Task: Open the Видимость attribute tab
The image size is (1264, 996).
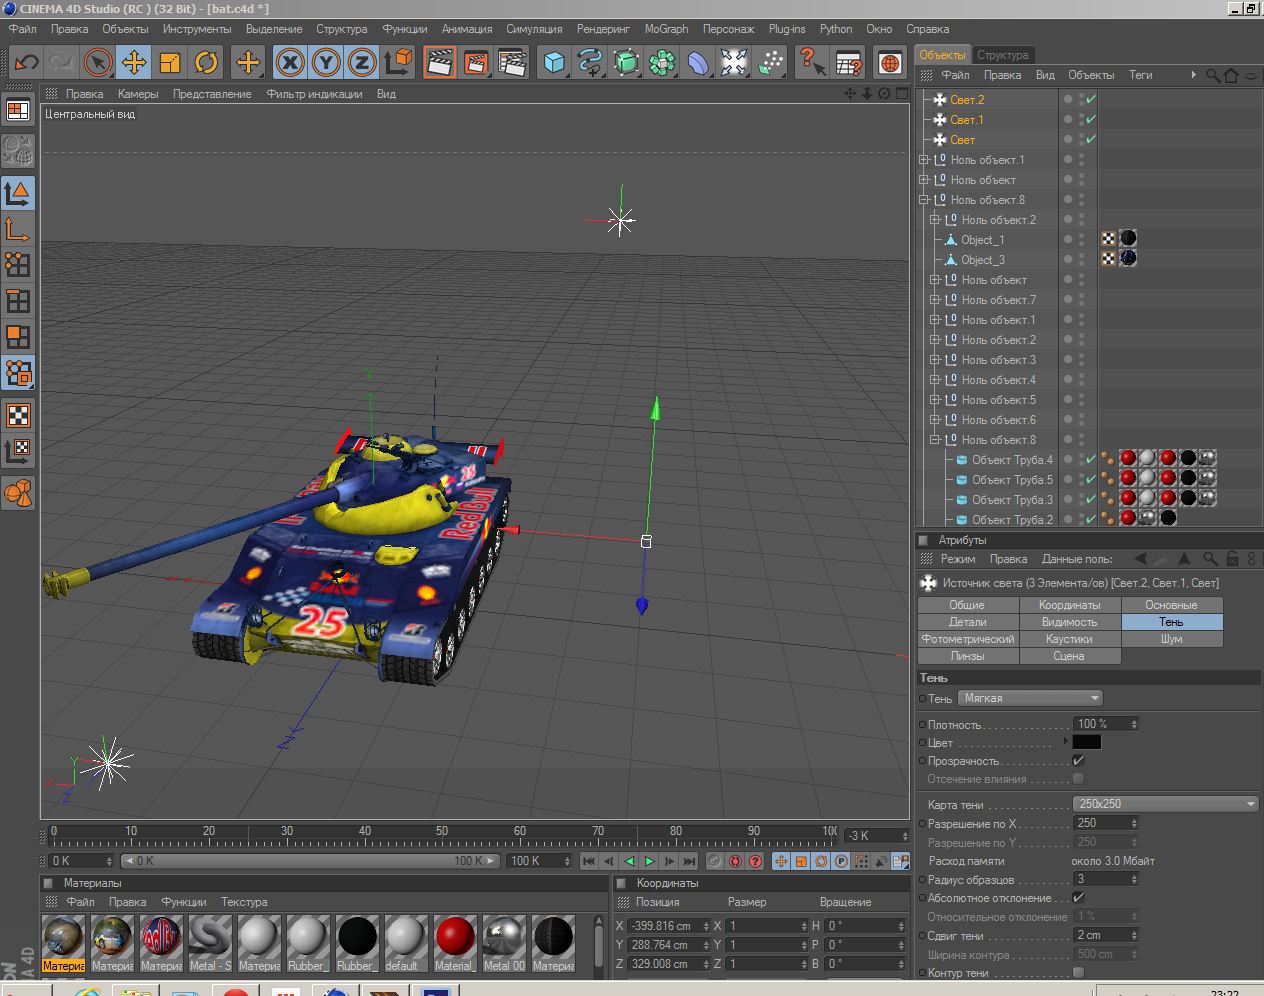Action: (x=1070, y=622)
